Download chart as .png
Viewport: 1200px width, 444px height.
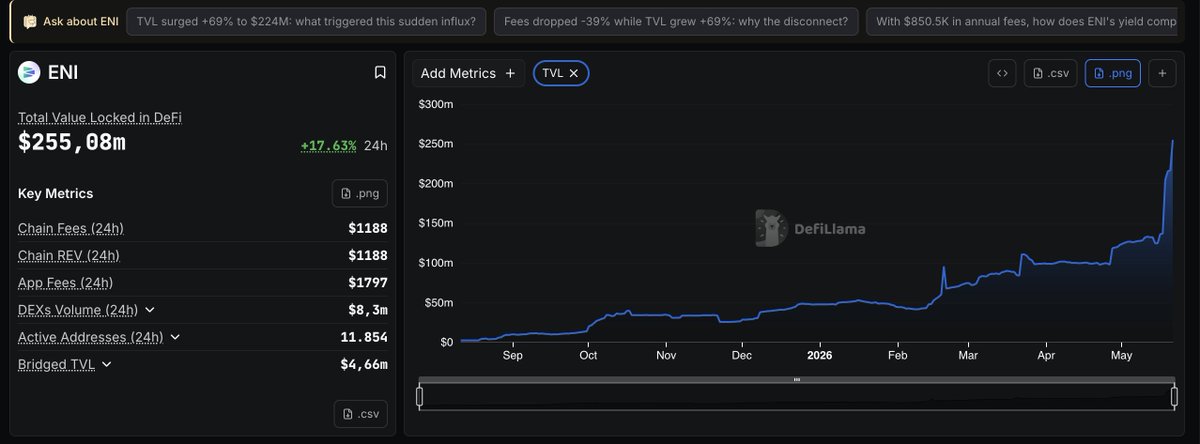[x=1113, y=73]
